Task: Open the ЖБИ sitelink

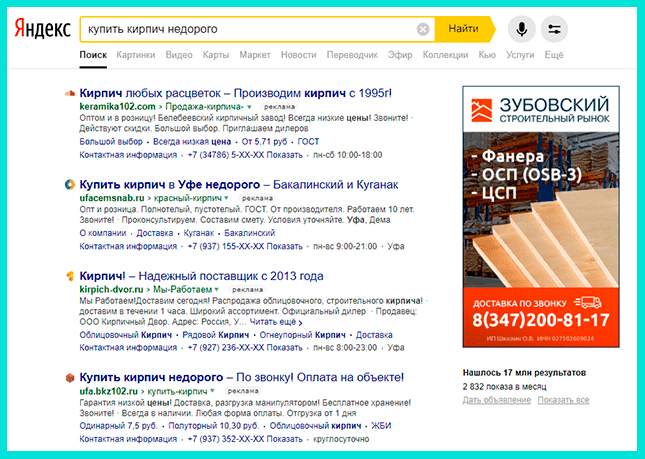Action: click(x=381, y=426)
